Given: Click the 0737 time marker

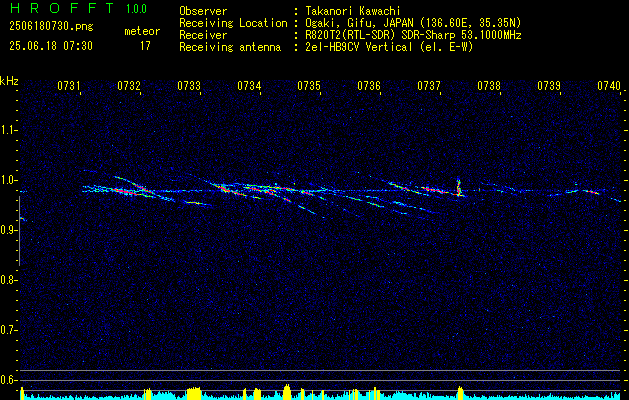Looking at the screenshot, I should pos(429,86).
